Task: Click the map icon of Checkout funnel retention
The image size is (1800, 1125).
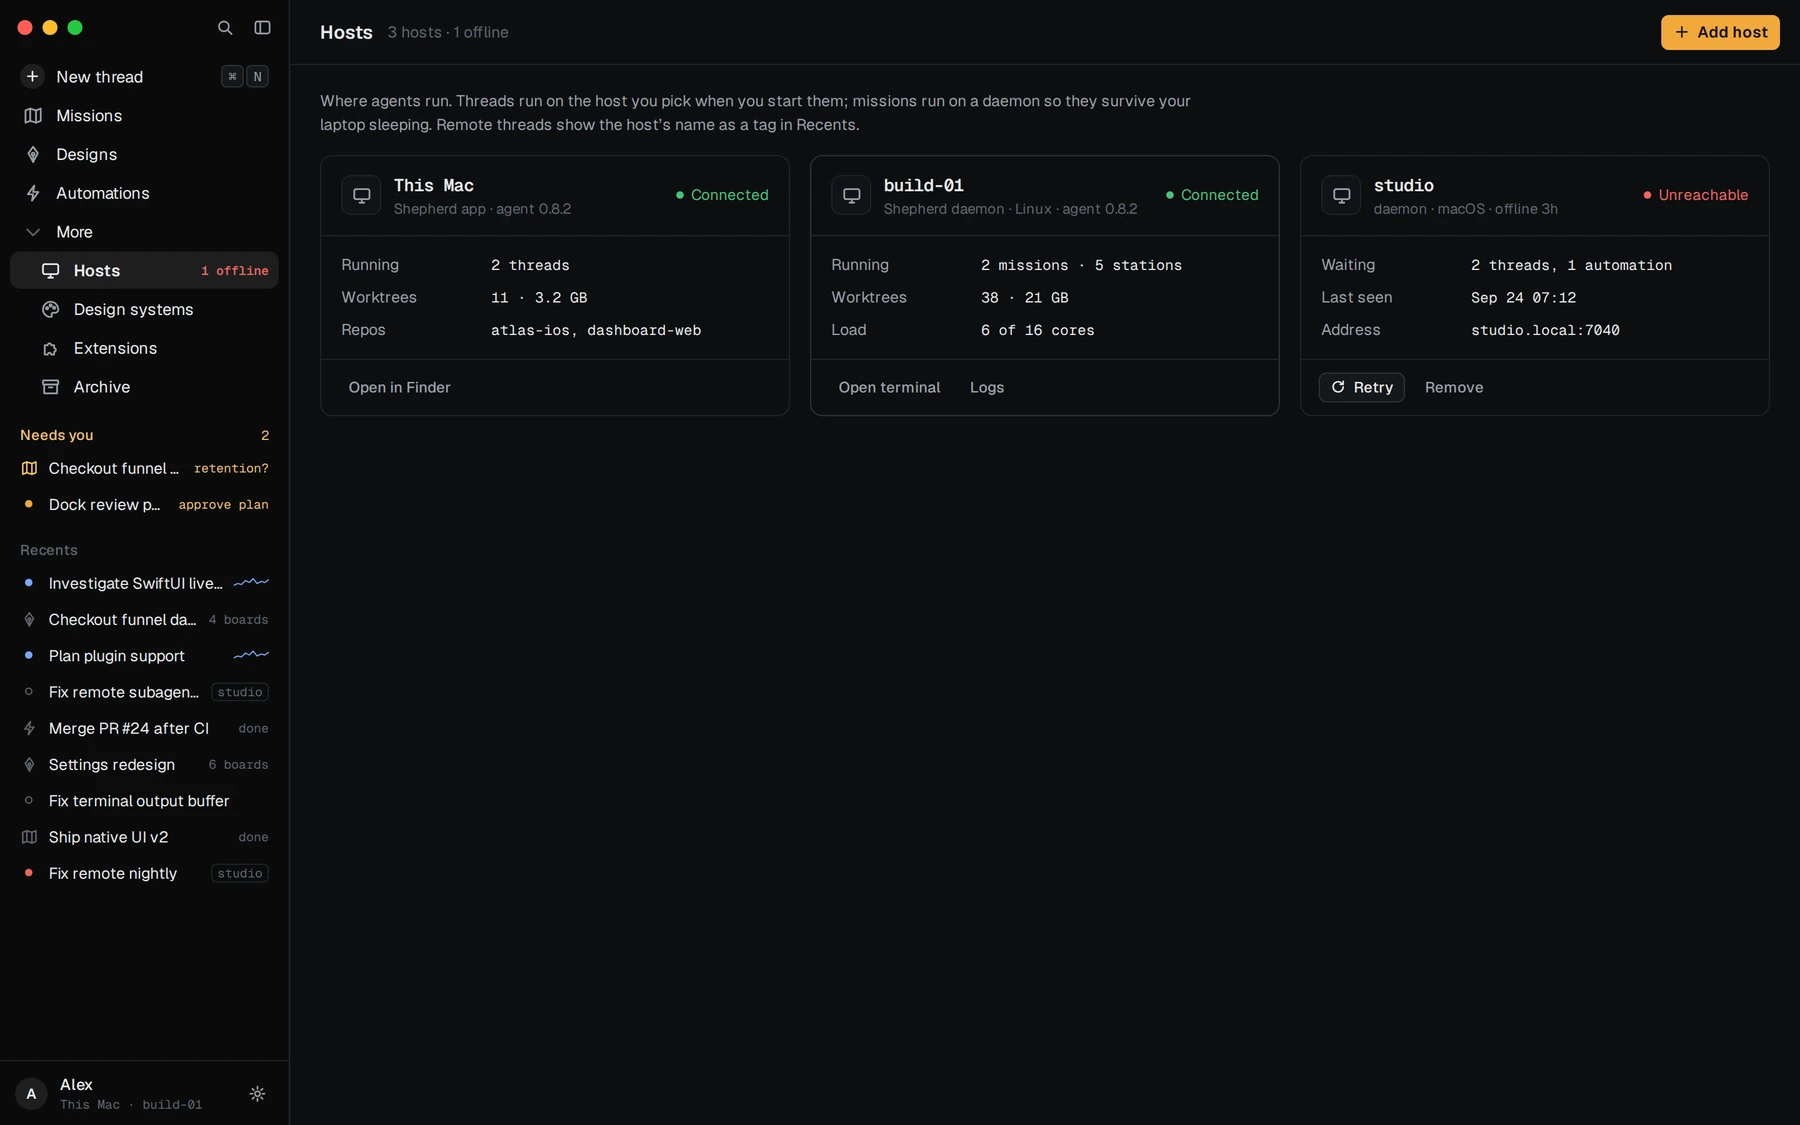Action: [29, 468]
